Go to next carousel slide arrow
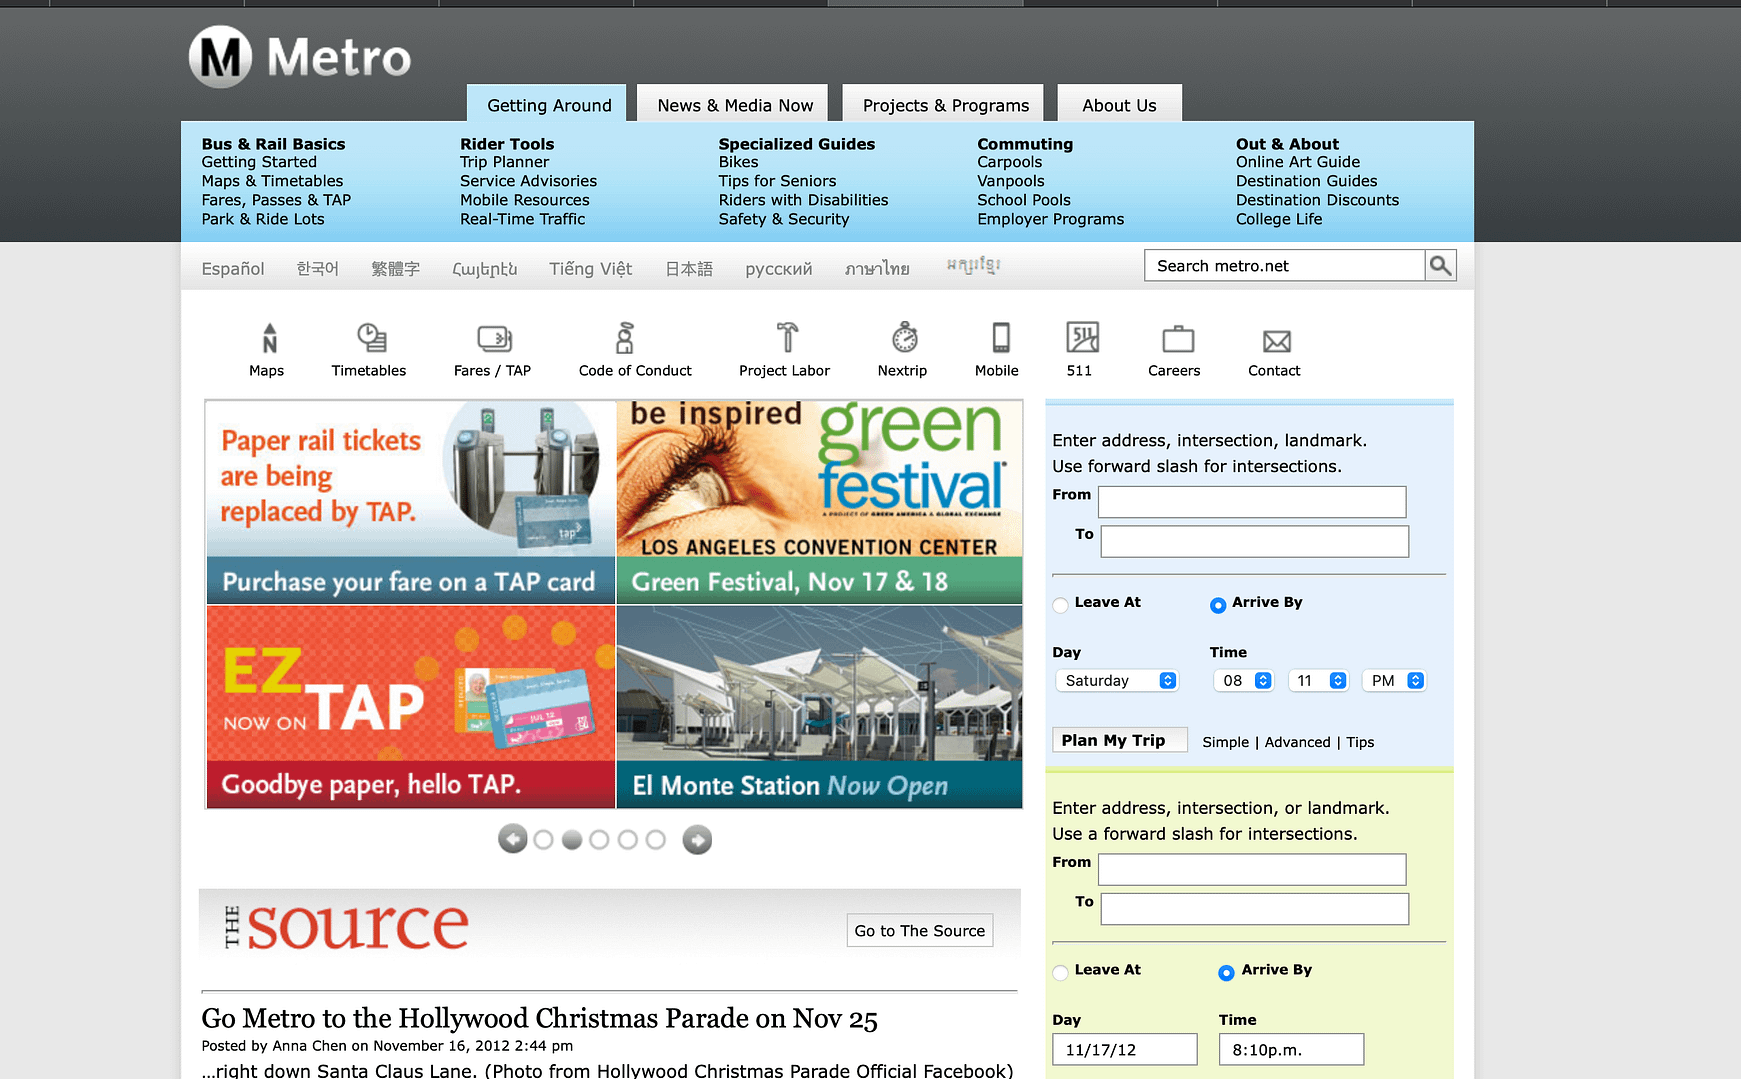 pos(697,839)
